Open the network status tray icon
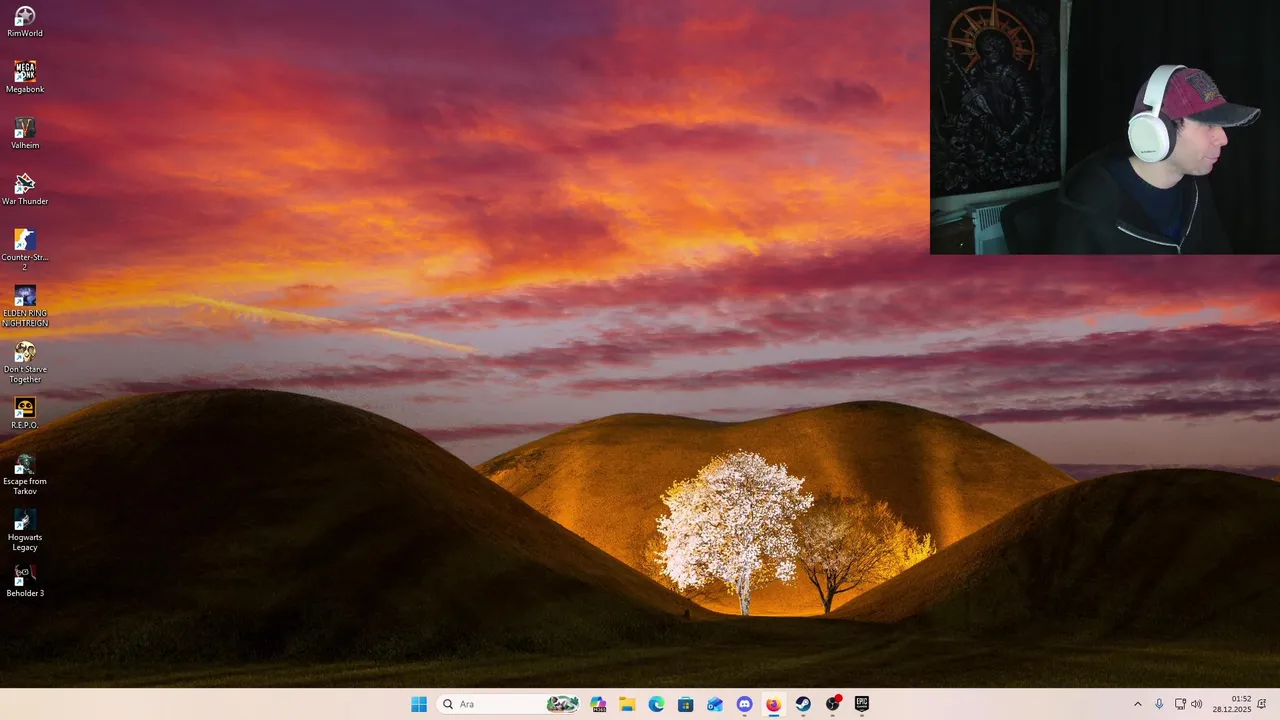 click(1180, 704)
